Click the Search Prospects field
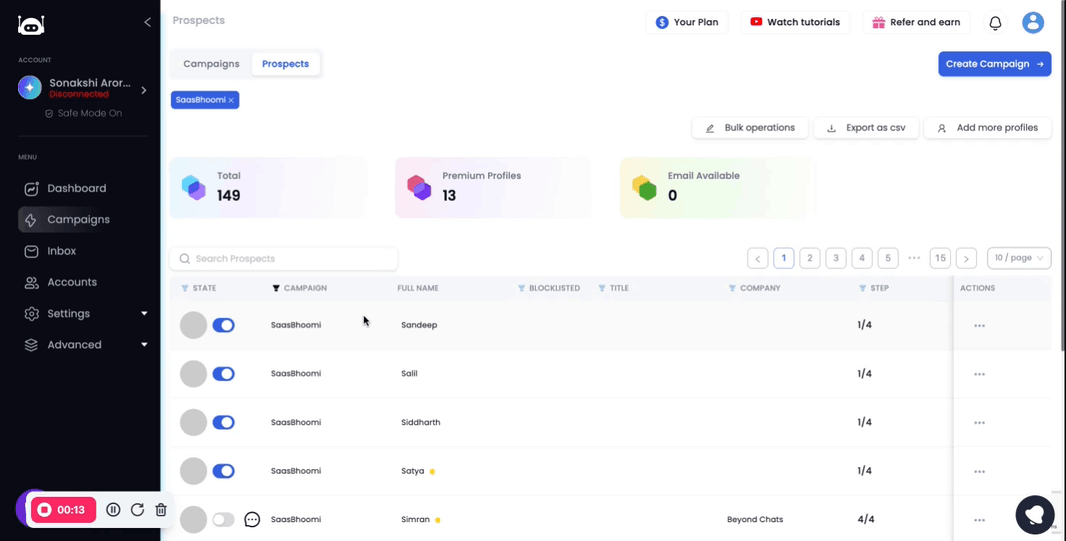The image size is (1066, 541). coord(283,259)
